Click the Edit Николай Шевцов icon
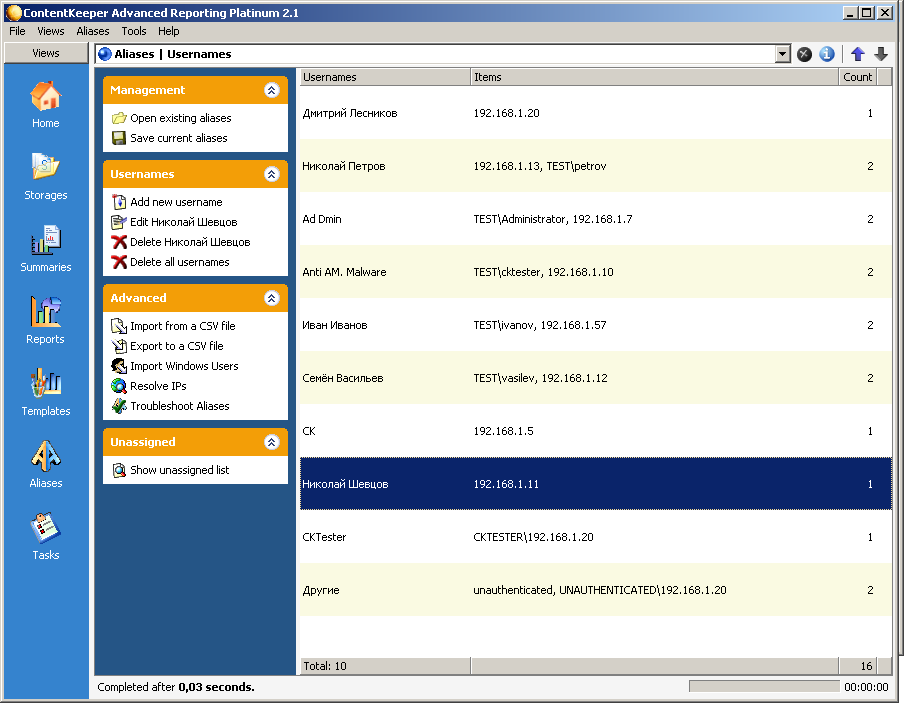Viewport: 904px width, 703px height. click(119, 222)
